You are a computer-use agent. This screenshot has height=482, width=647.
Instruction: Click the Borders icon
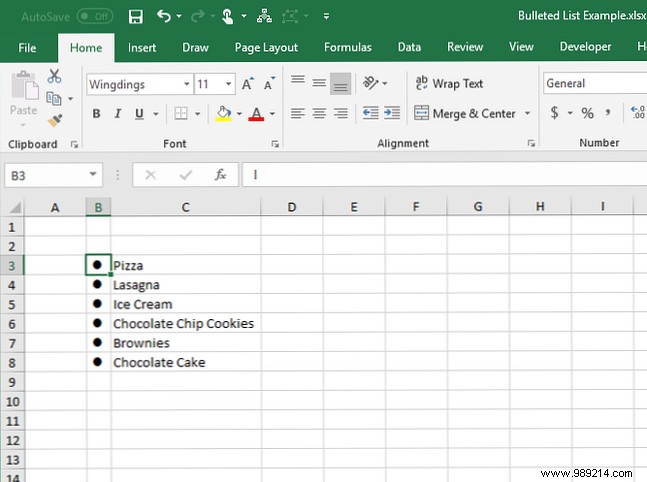tap(181, 113)
